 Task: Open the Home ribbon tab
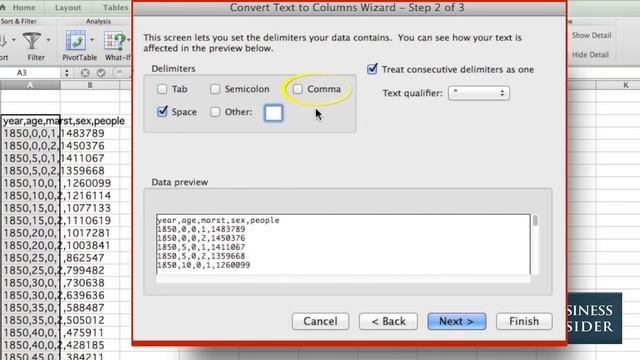coord(24,7)
